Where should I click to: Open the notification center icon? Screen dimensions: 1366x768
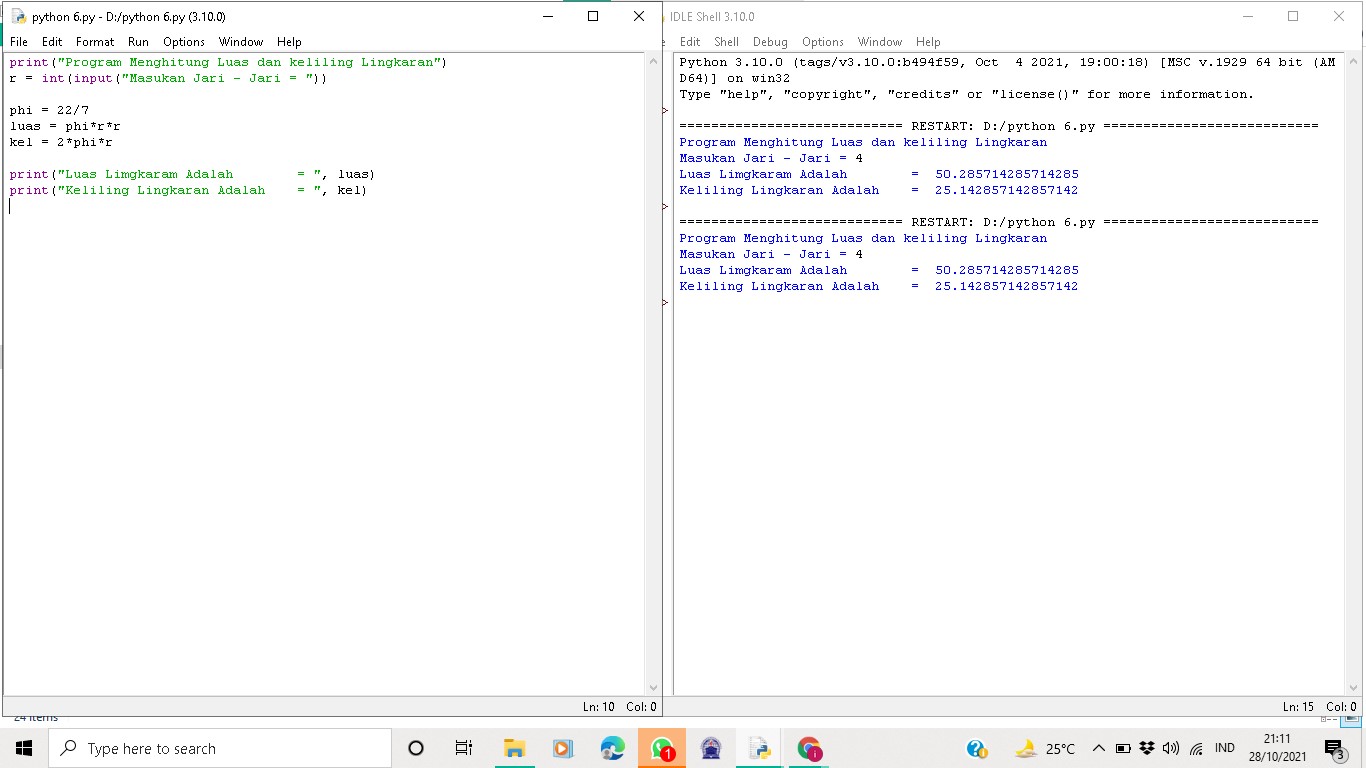(1334, 748)
